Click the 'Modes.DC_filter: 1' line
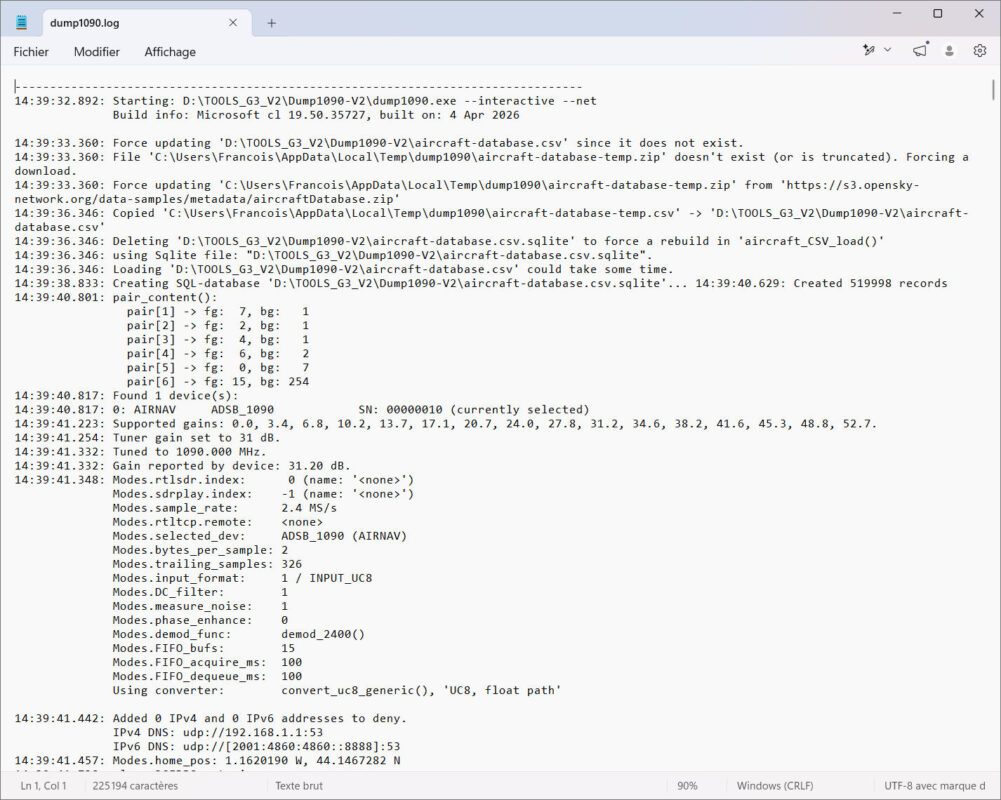 tap(200, 592)
